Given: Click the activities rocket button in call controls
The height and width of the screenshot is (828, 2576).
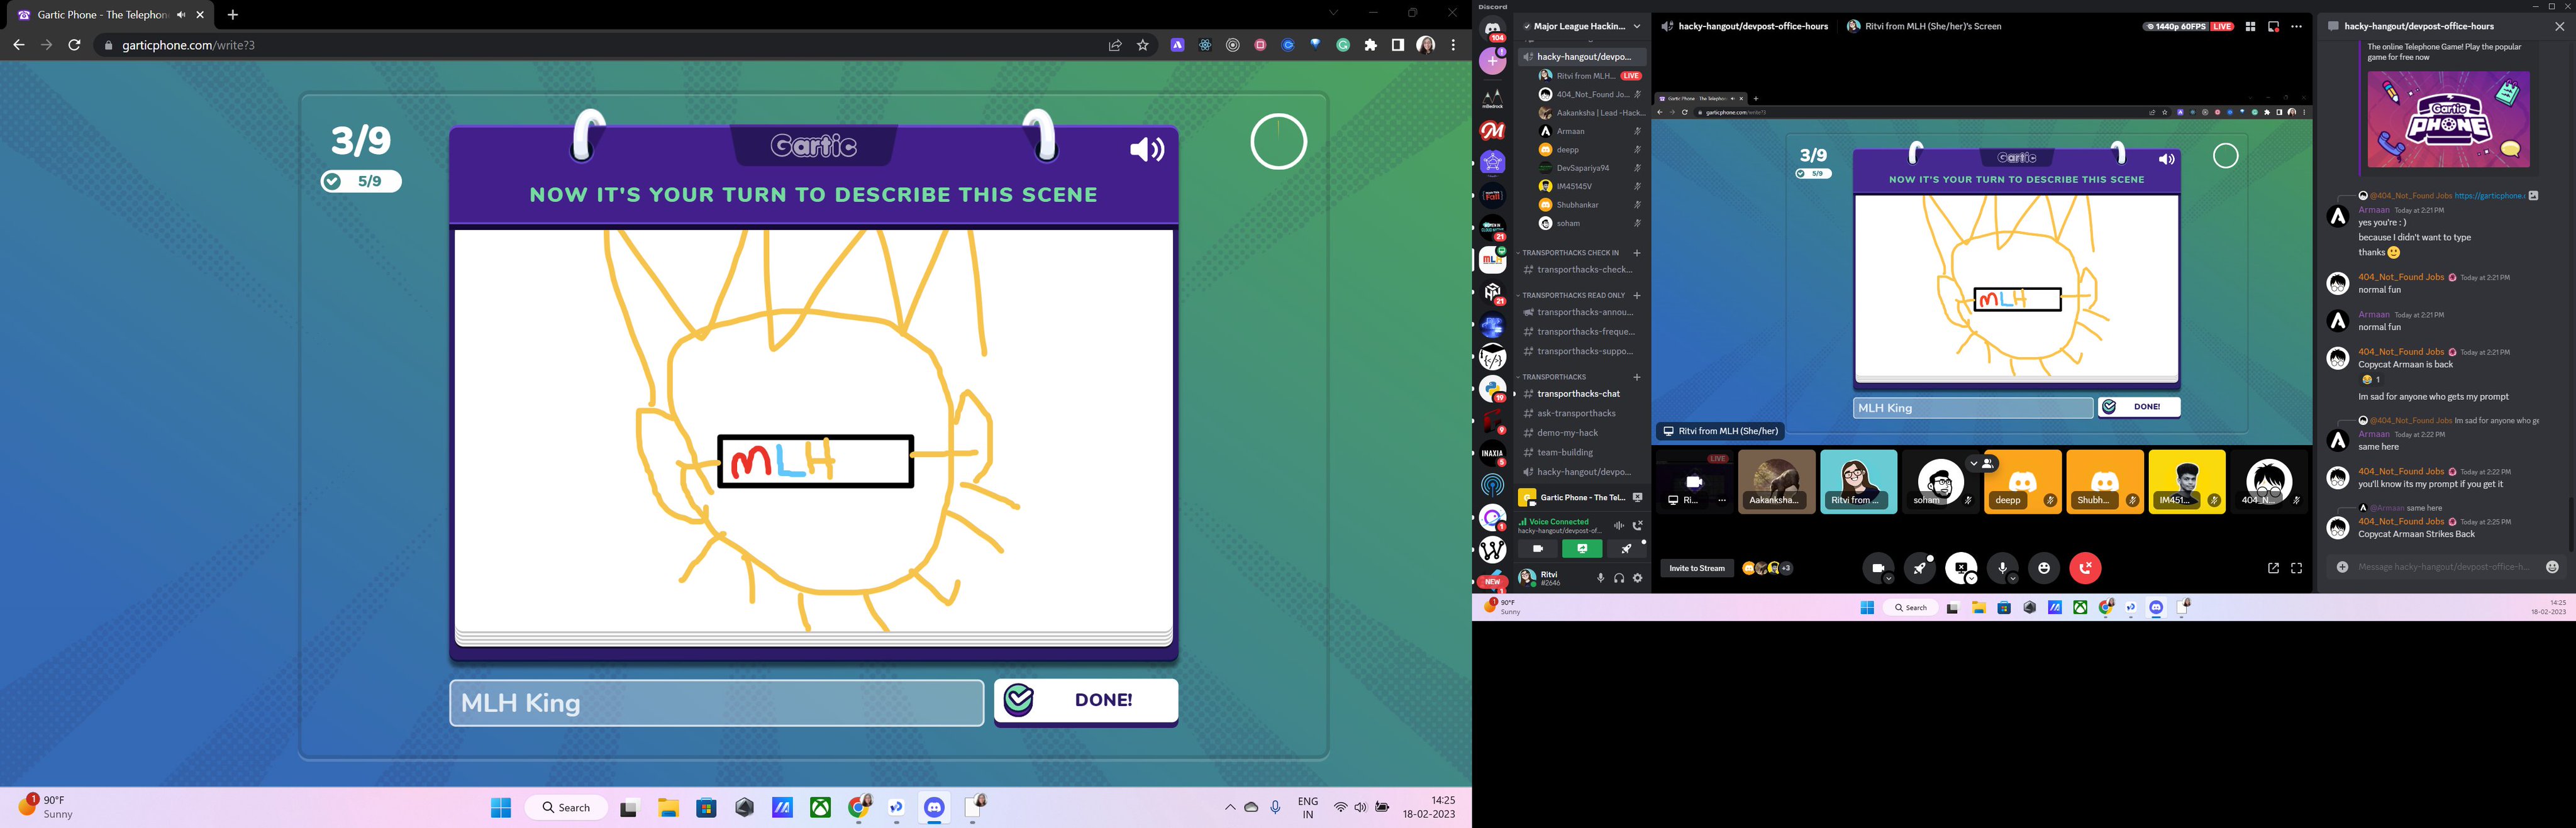Looking at the screenshot, I should [1919, 568].
